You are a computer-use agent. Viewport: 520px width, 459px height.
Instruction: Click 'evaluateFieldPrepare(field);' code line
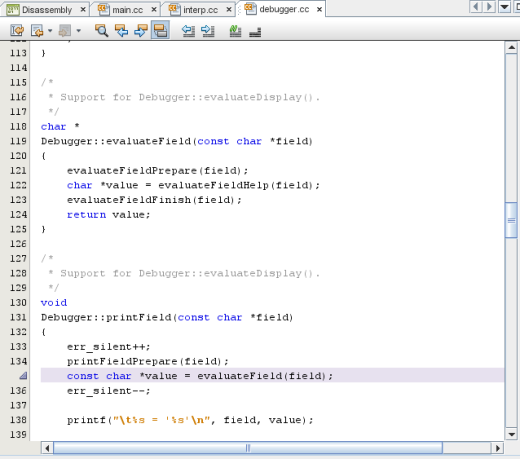(157, 171)
